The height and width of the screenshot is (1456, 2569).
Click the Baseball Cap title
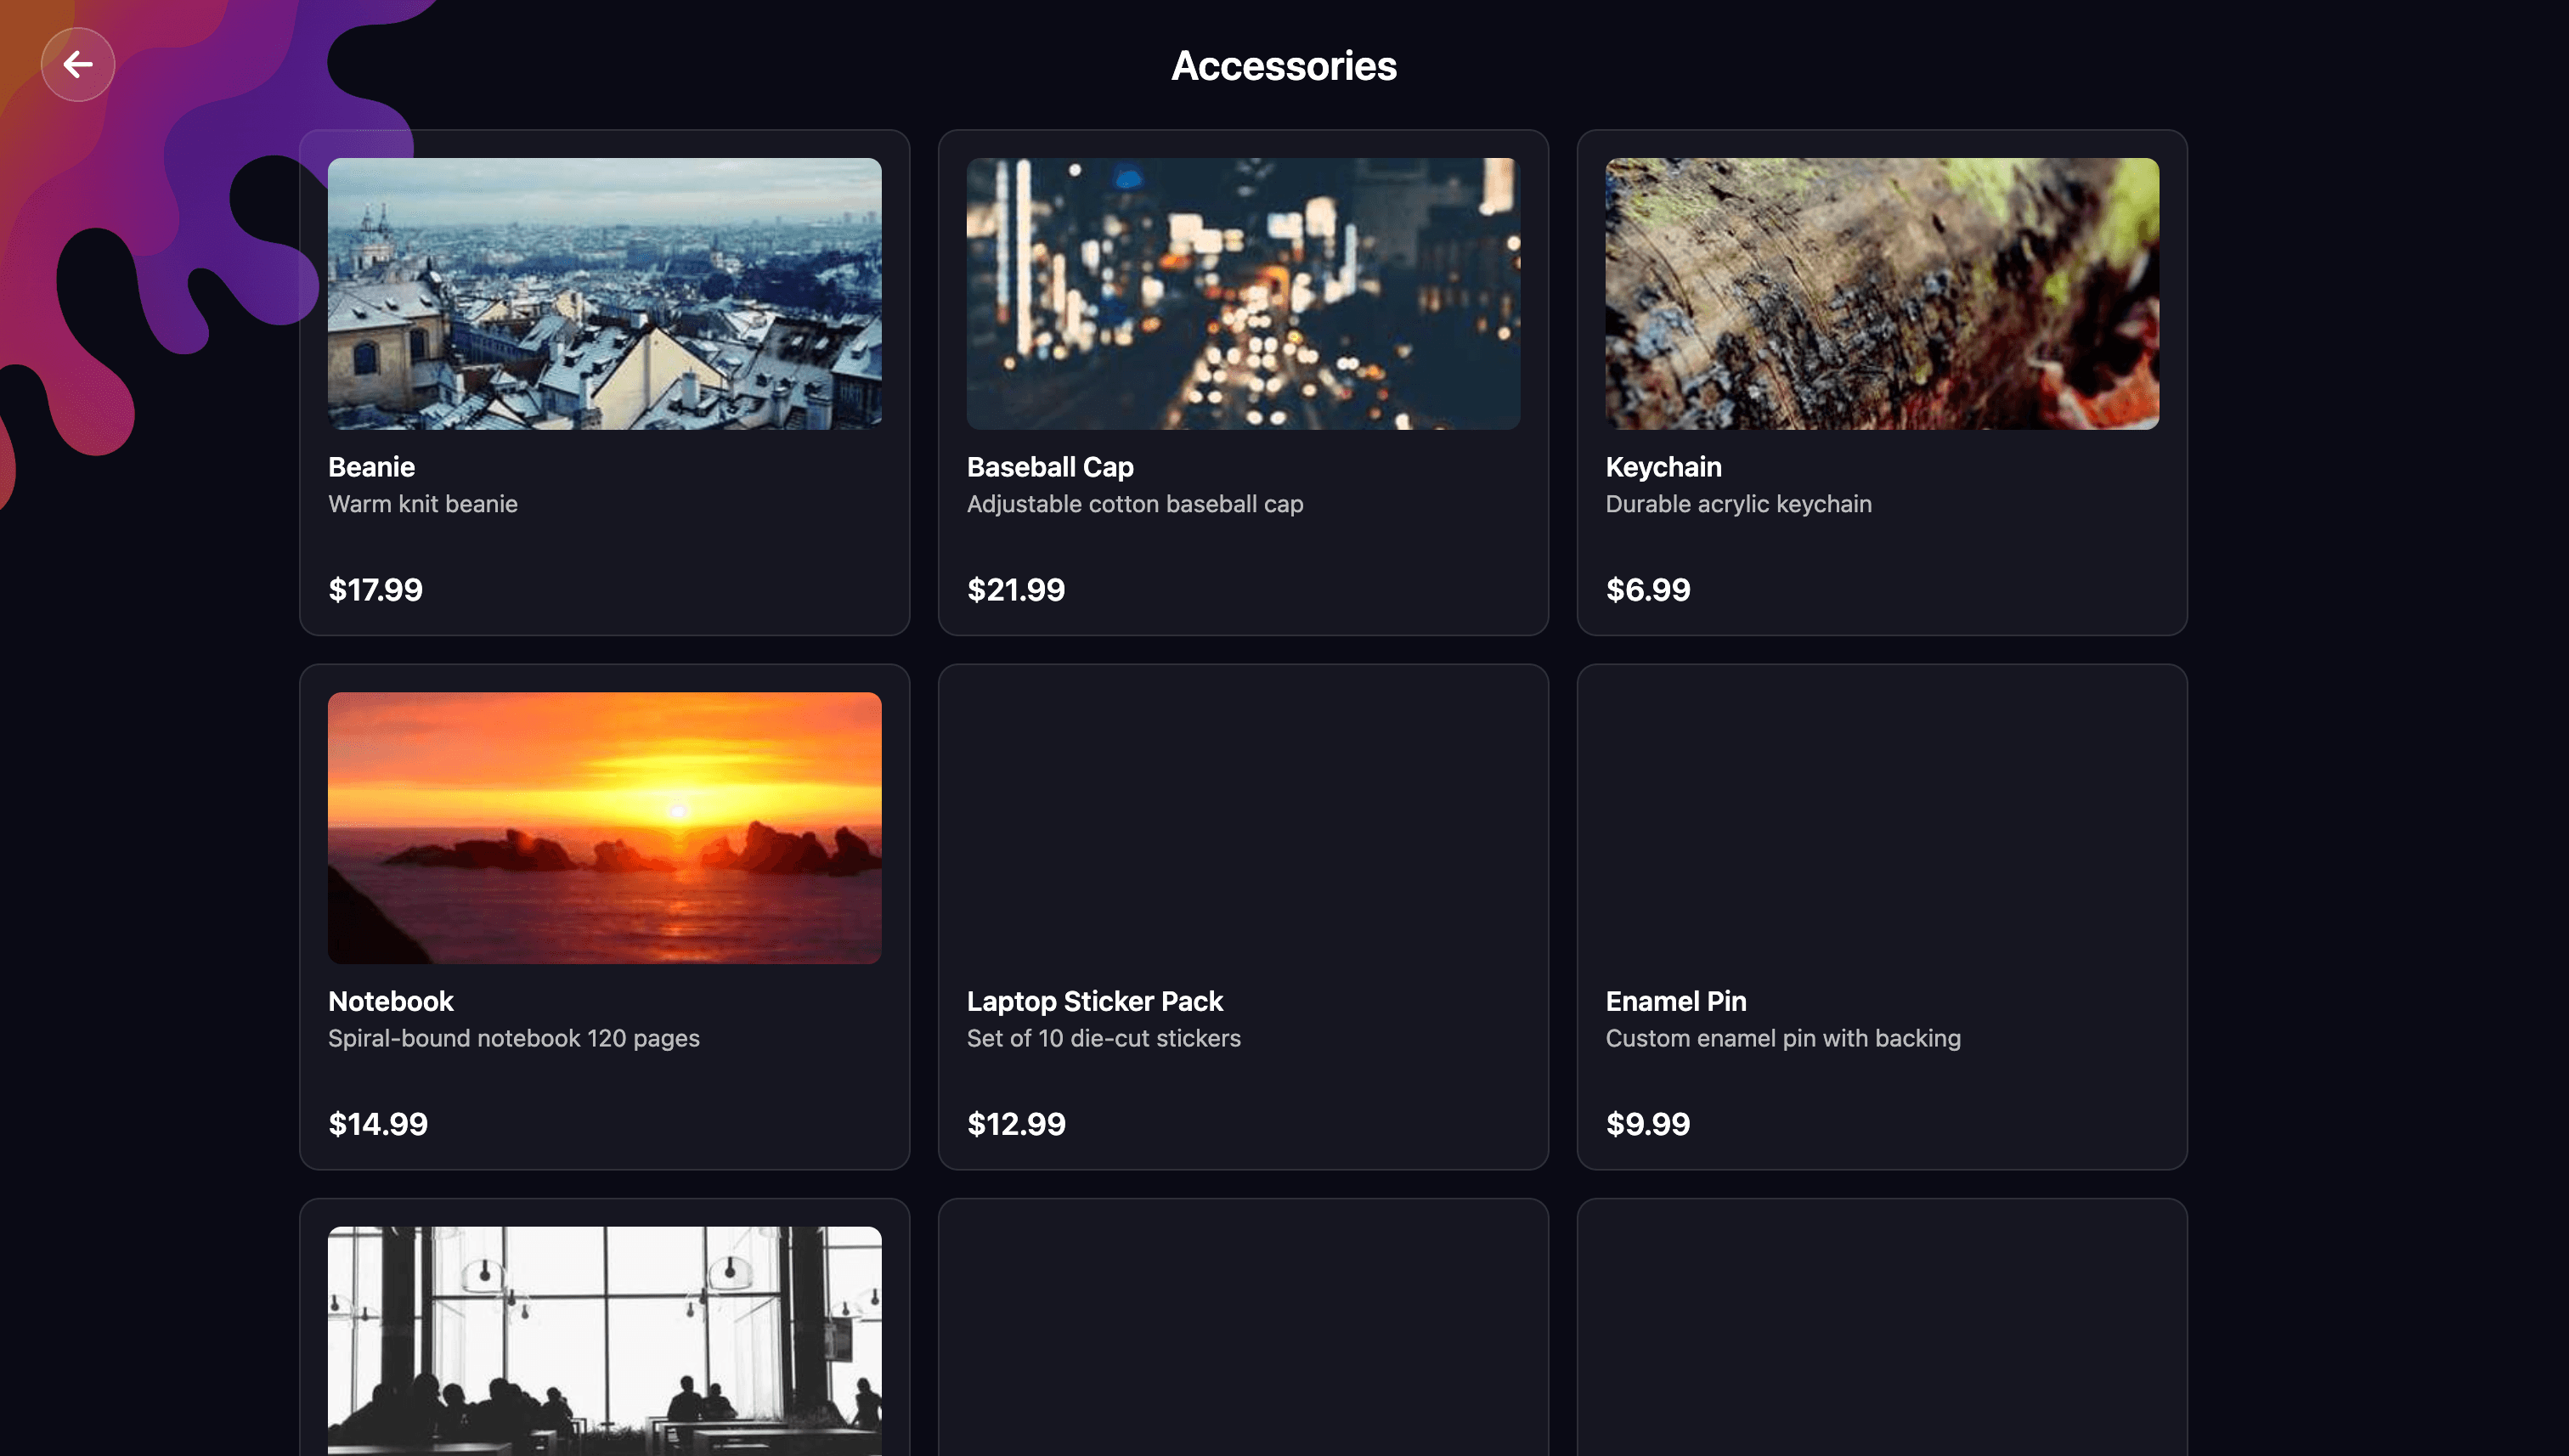[1049, 467]
